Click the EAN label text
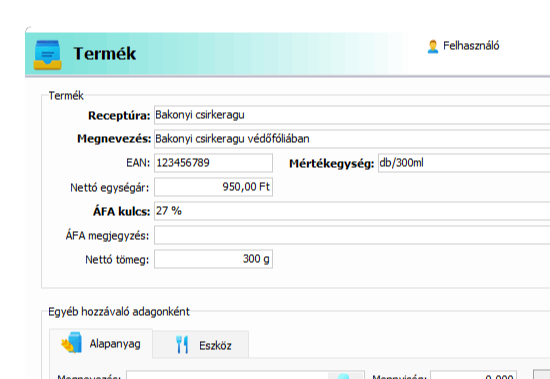This screenshot has height=379, width=550. [138, 163]
